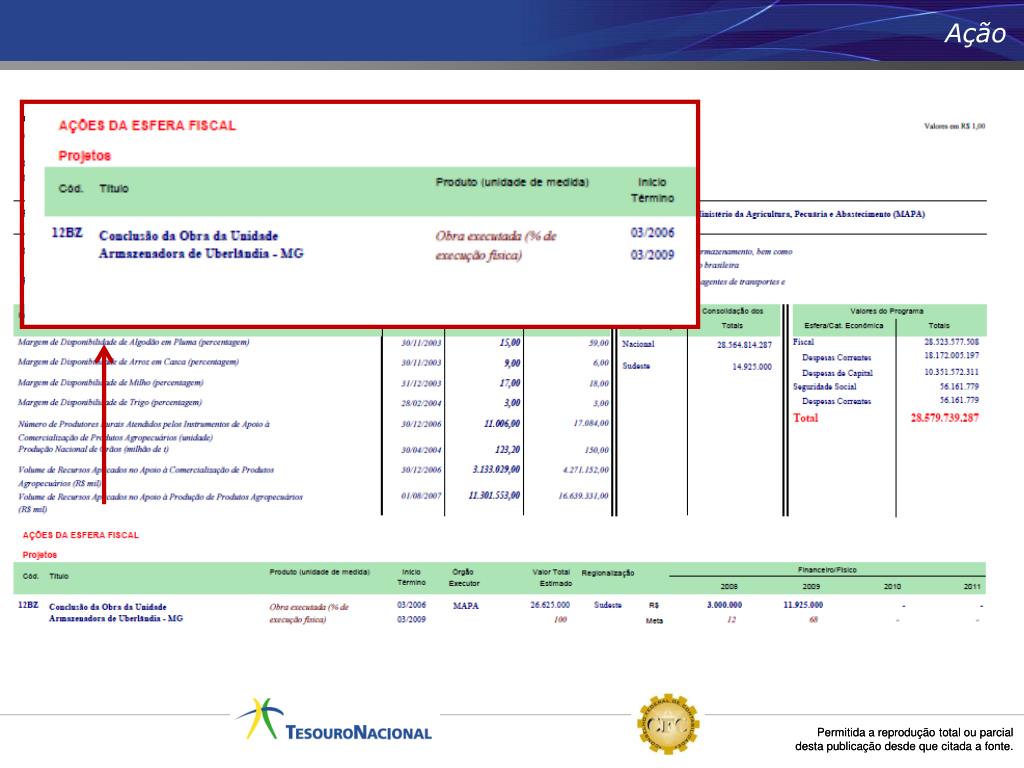The height and width of the screenshot is (768, 1024).
Task: Select the date '31/12/2003'
Action: pyautogui.click(x=421, y=383)
